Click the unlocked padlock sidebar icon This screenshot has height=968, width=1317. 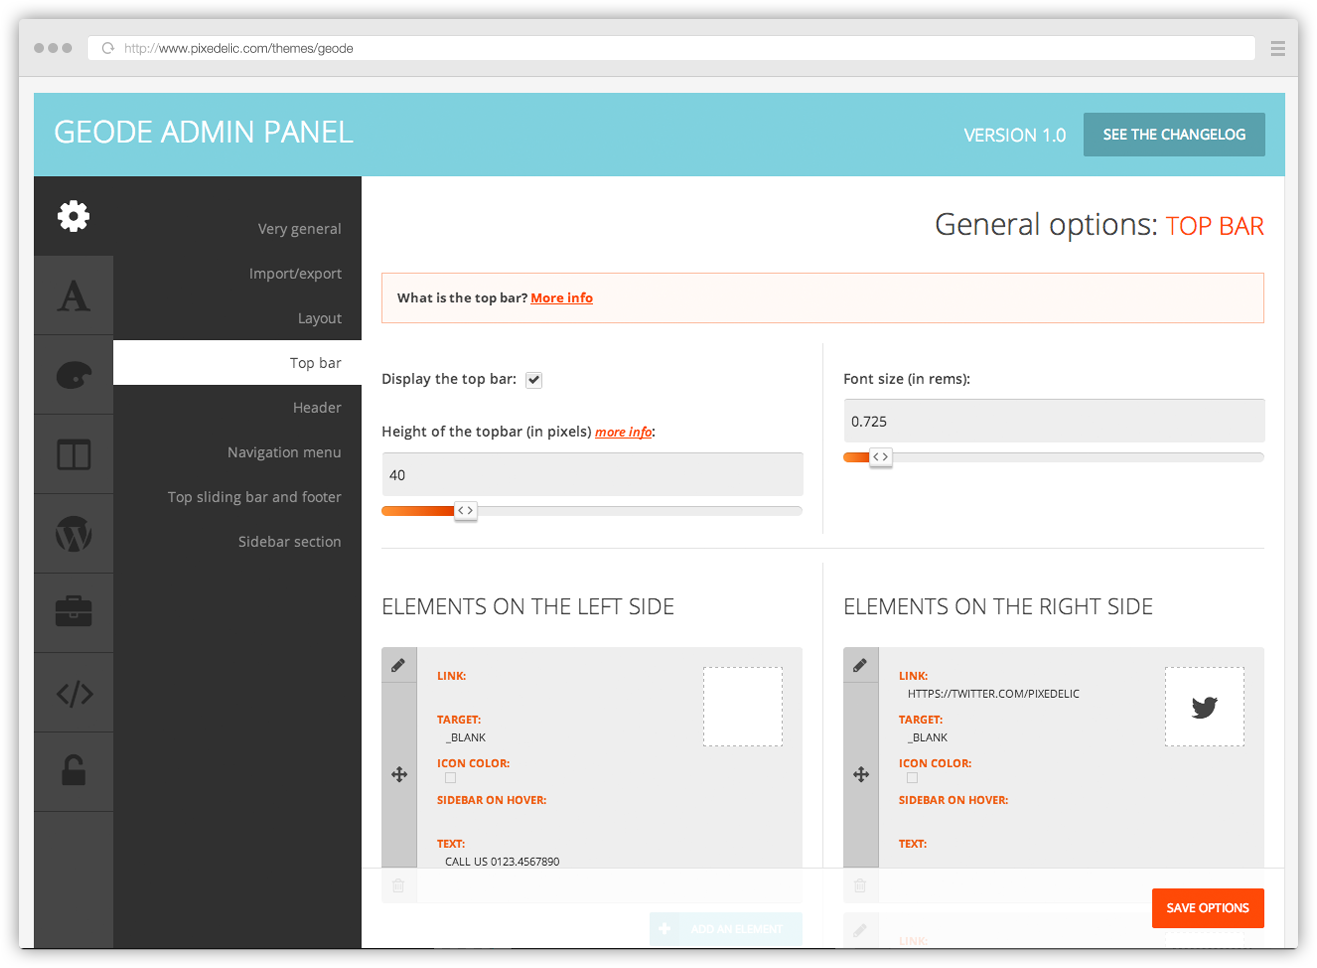point(73,771)
